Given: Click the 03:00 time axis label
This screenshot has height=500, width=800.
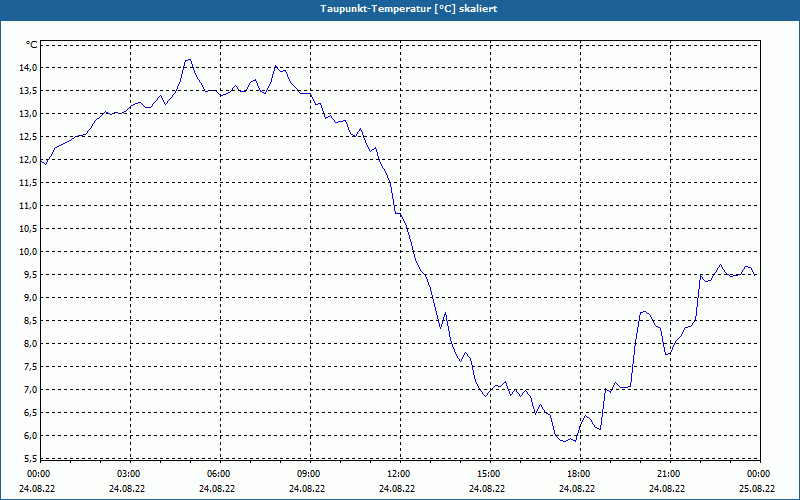Looking at the screenshot, I should pyautogui.click(x=129, y=474).
